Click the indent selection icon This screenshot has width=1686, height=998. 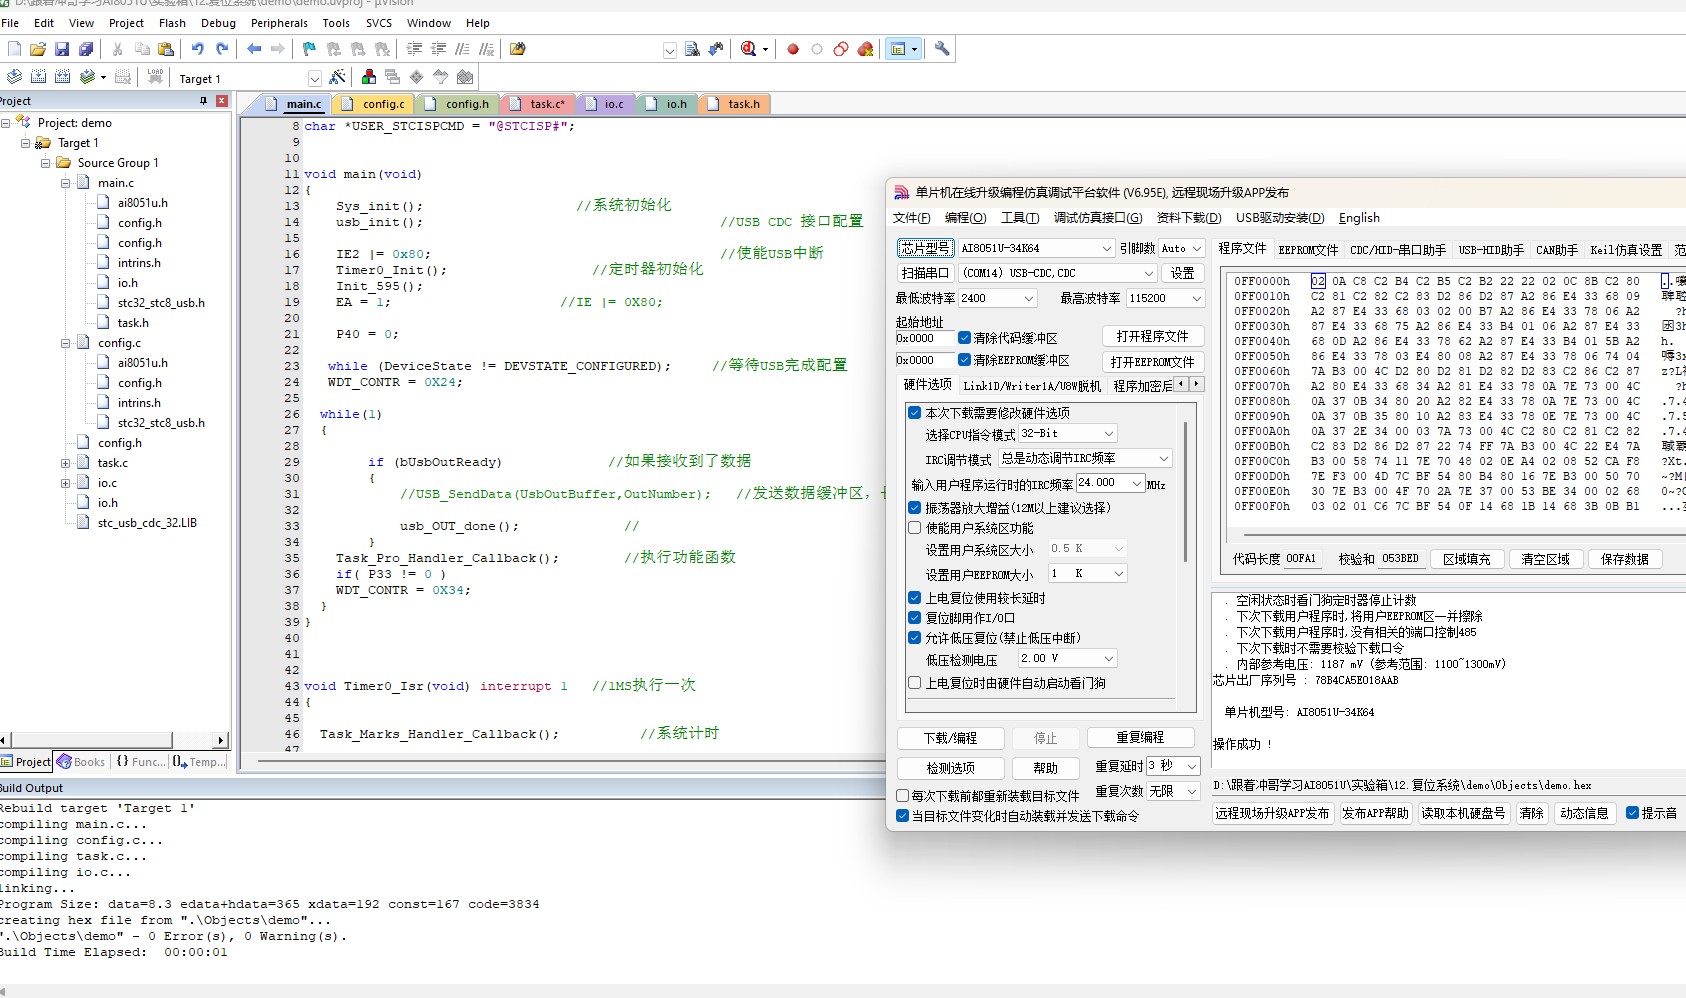[x=414, y=49]
